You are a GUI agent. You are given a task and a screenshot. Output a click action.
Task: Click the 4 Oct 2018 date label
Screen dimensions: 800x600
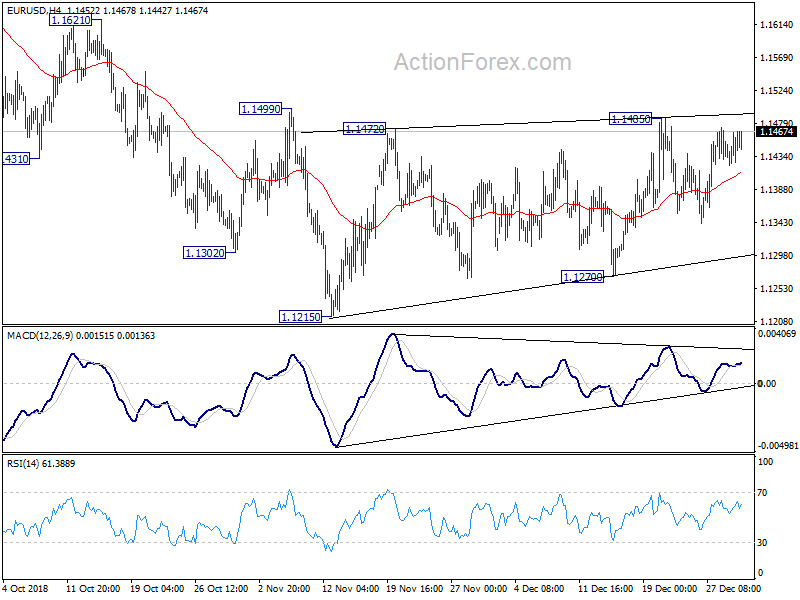(26, 588)
